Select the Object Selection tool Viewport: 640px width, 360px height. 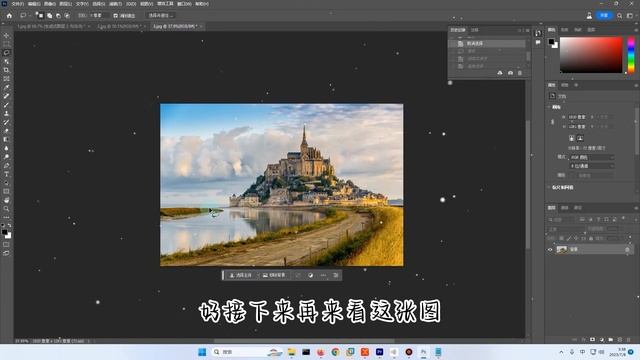pos(6,61)
